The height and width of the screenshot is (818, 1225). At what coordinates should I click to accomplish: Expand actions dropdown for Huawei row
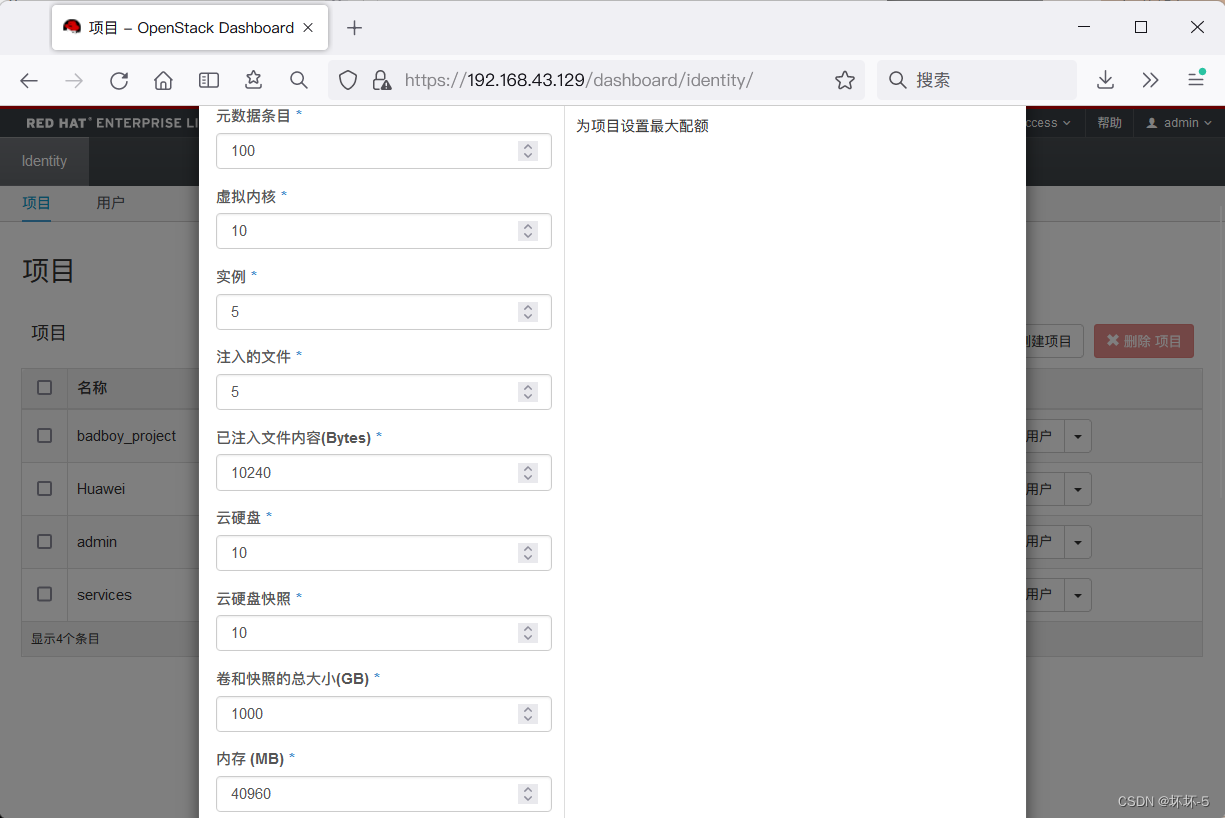point(1077,489)
